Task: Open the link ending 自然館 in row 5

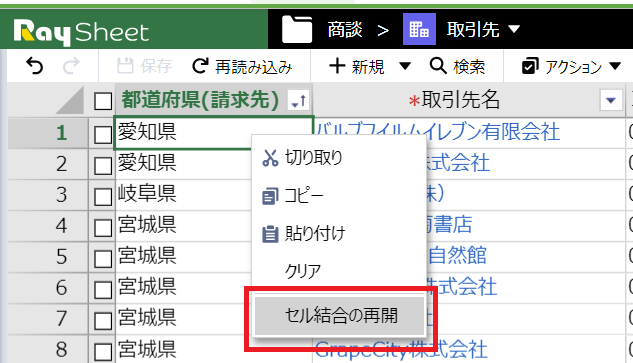Action: [x=457, y=256]
